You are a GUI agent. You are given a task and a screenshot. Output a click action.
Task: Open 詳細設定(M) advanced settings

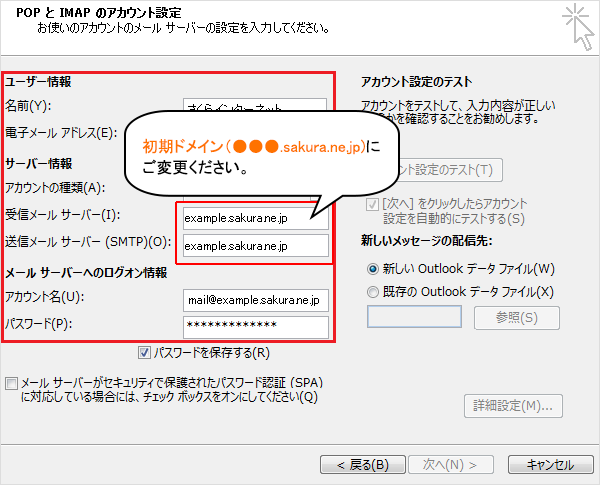tap(512, 405)
